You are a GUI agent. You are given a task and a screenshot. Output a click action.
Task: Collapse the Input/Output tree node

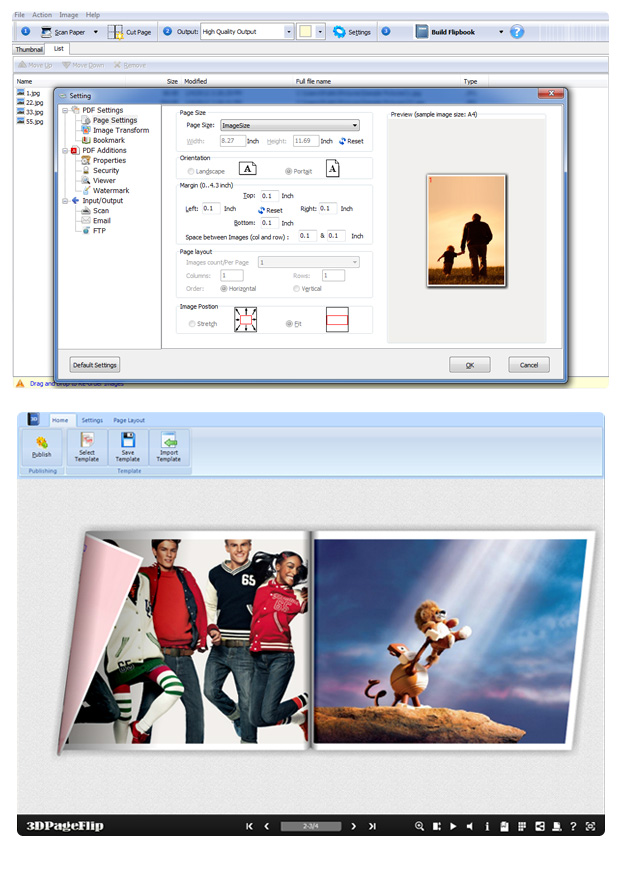click(65, 201)
